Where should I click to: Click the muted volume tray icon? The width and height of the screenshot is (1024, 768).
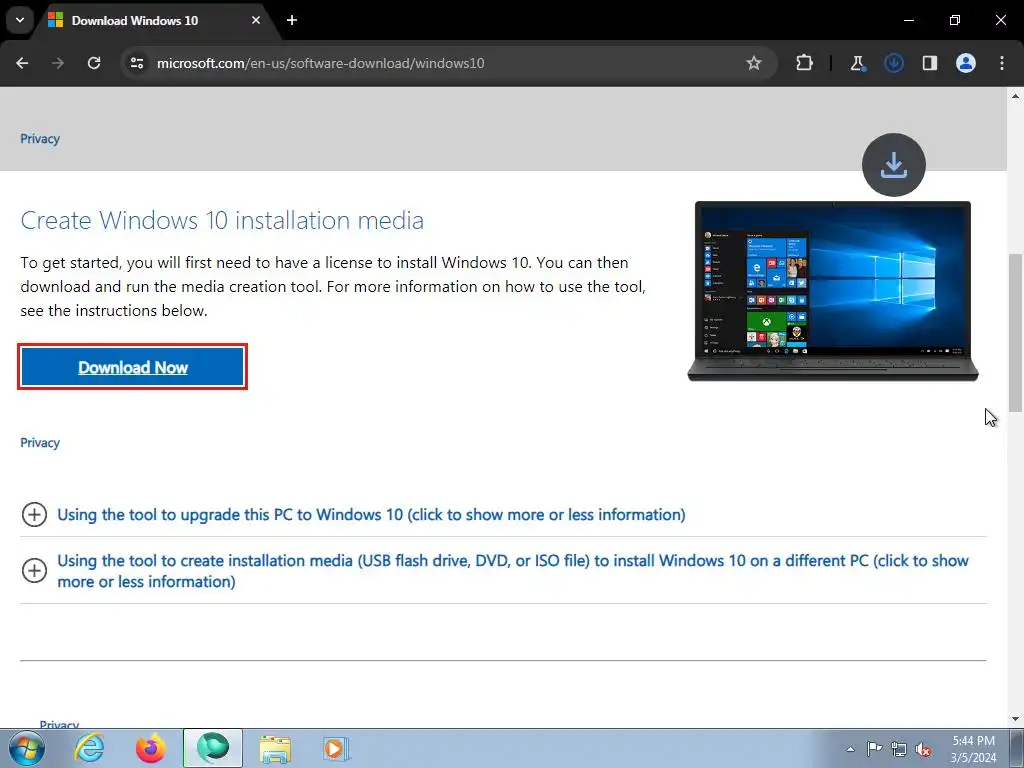tap(923, 749)
